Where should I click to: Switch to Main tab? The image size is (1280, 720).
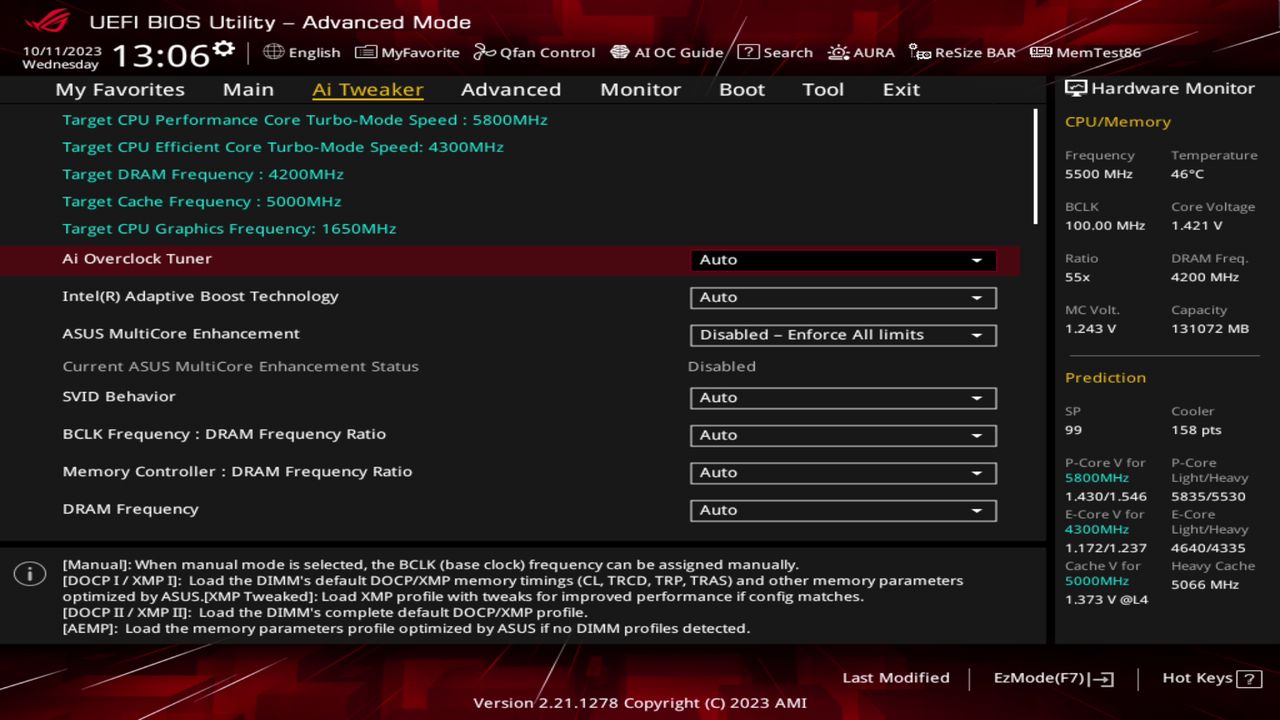248,89
